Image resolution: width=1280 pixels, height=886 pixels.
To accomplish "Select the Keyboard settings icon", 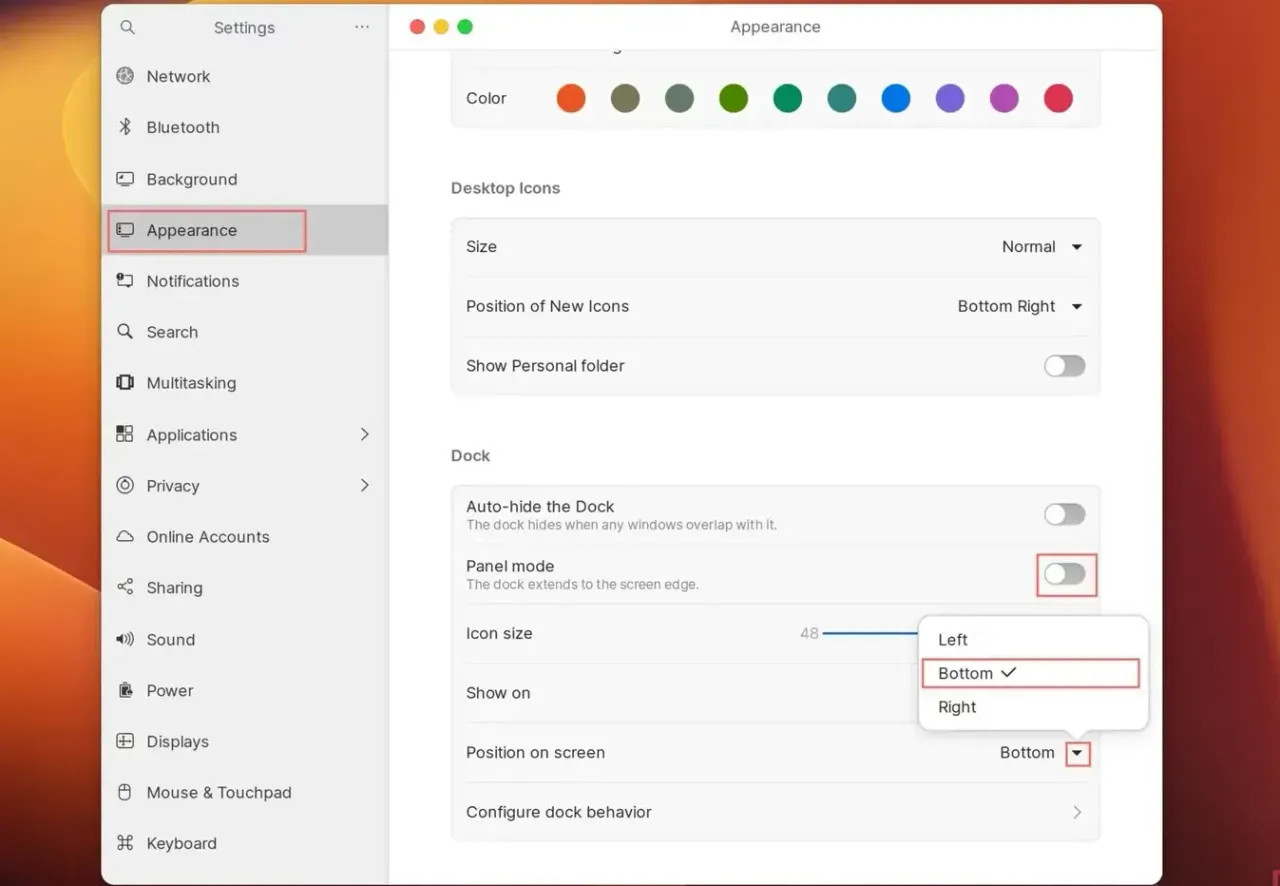I will (124, 843).
